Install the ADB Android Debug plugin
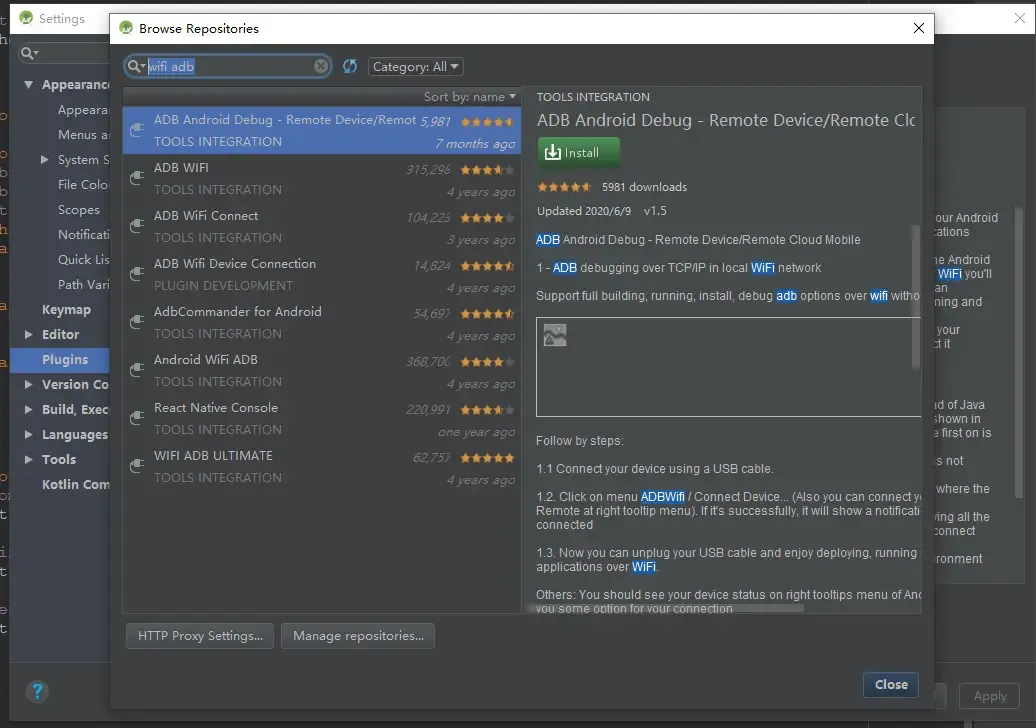The height and width of the screenshot is (728, 1036). [578, 152]
